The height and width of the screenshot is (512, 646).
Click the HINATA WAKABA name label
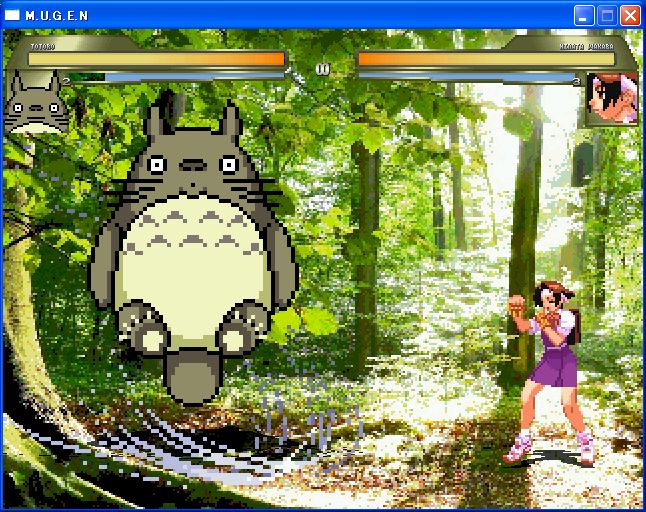click(x=587, y=47)
